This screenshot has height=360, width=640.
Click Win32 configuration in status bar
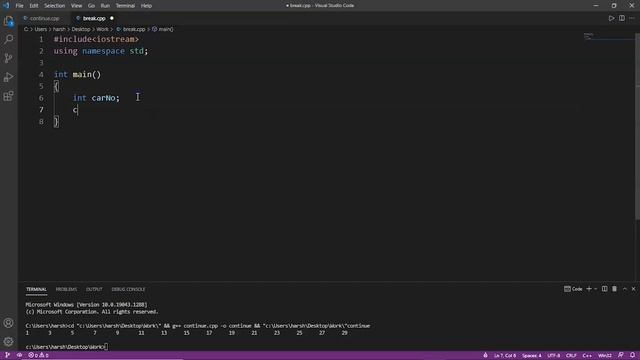[604, 355]
